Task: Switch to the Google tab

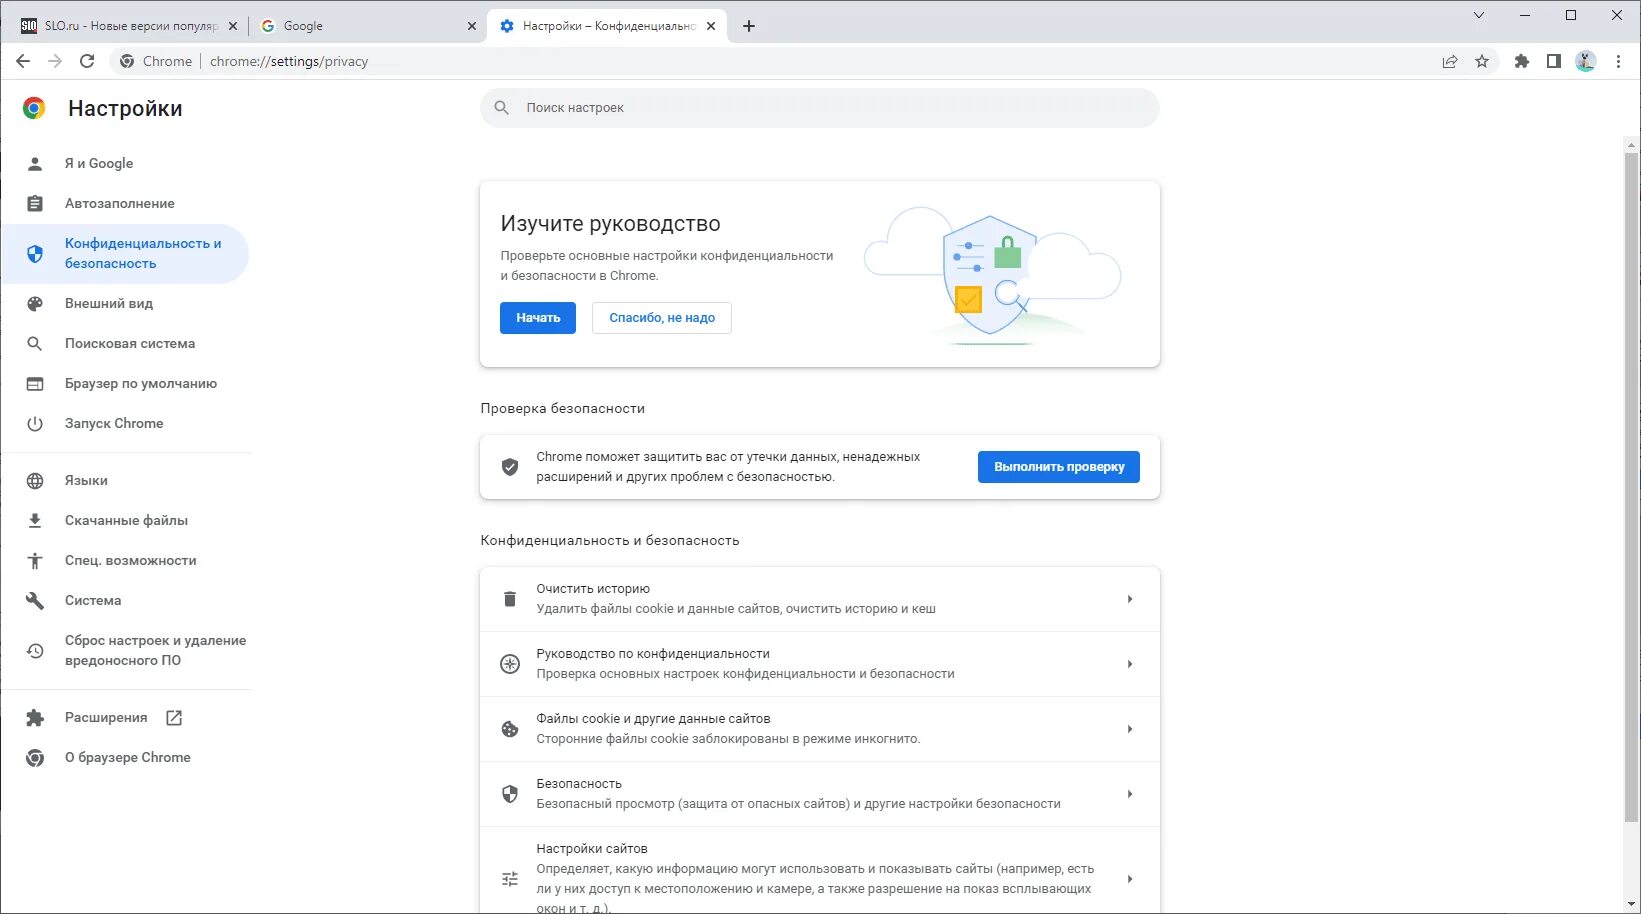Action: [368, 26]
